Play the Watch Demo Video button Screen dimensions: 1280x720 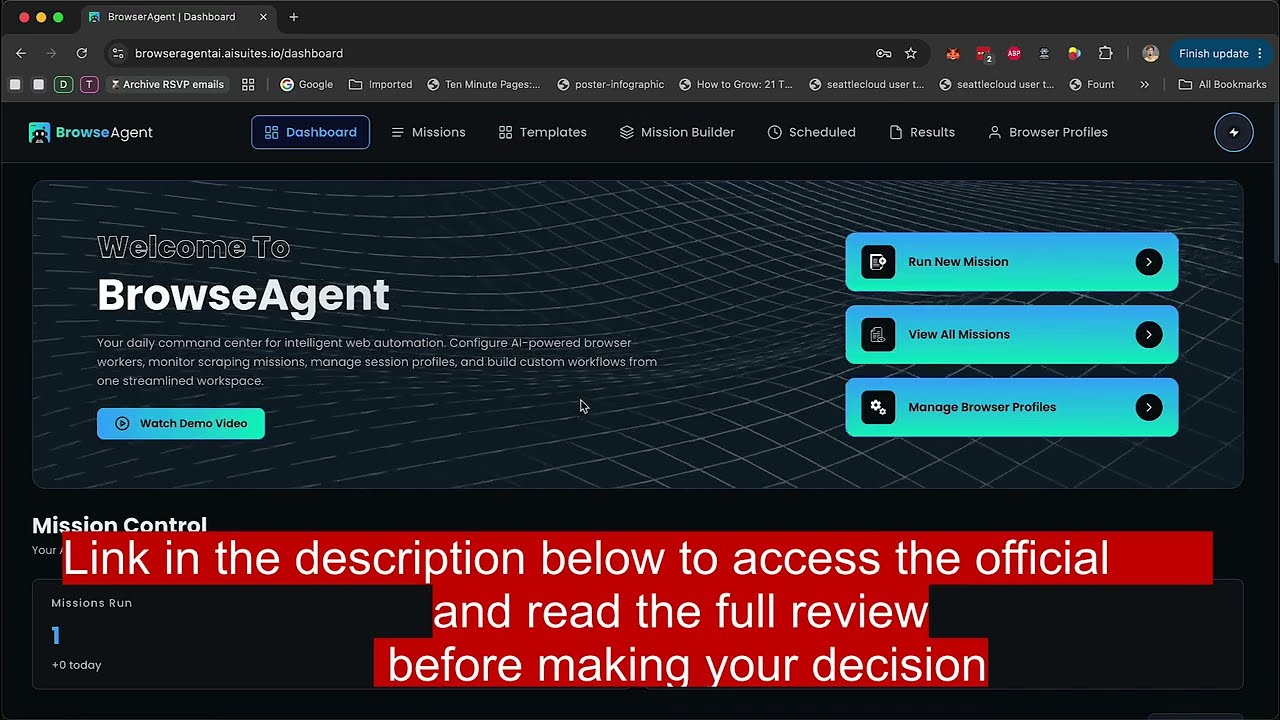[181, 423]
